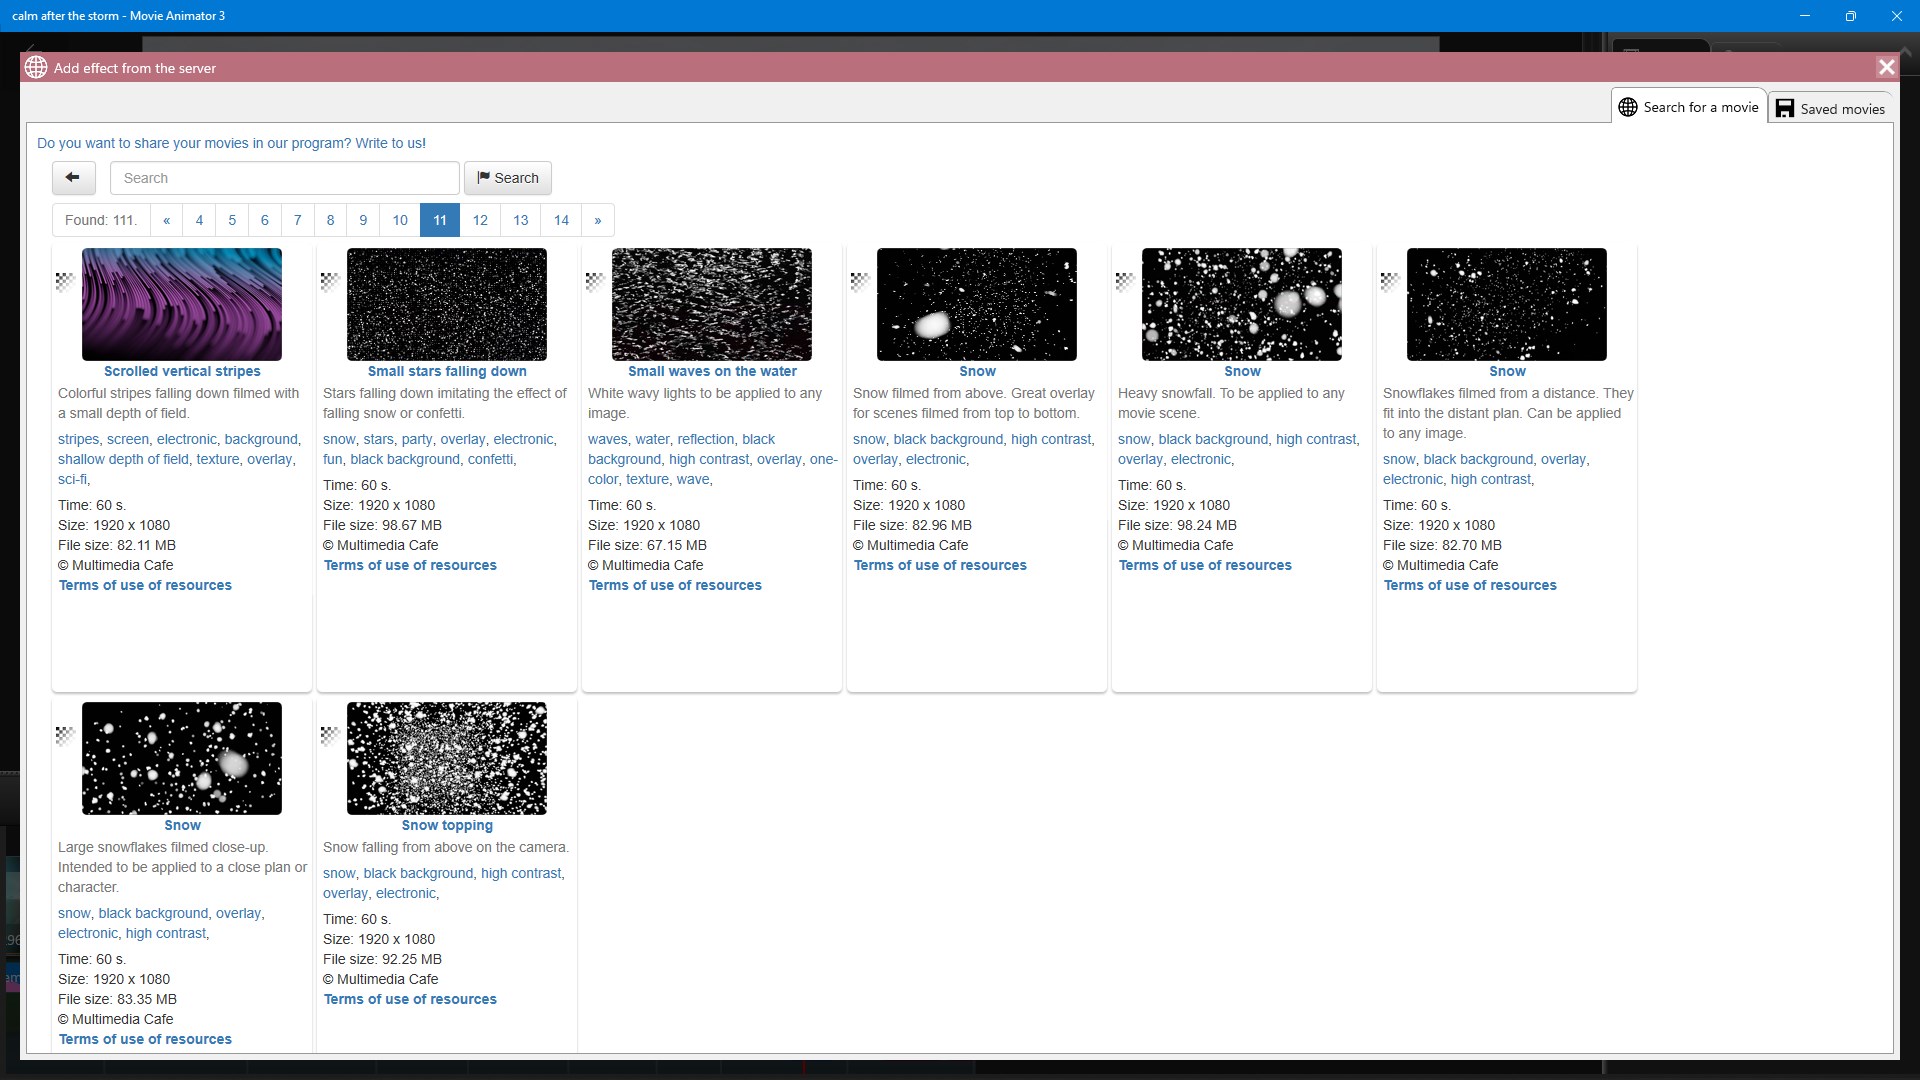The width and height of the screenshot is (1920, 1080).
Task: Click the confetti tag under Small stars falling down
Action: tap(491, 459)
